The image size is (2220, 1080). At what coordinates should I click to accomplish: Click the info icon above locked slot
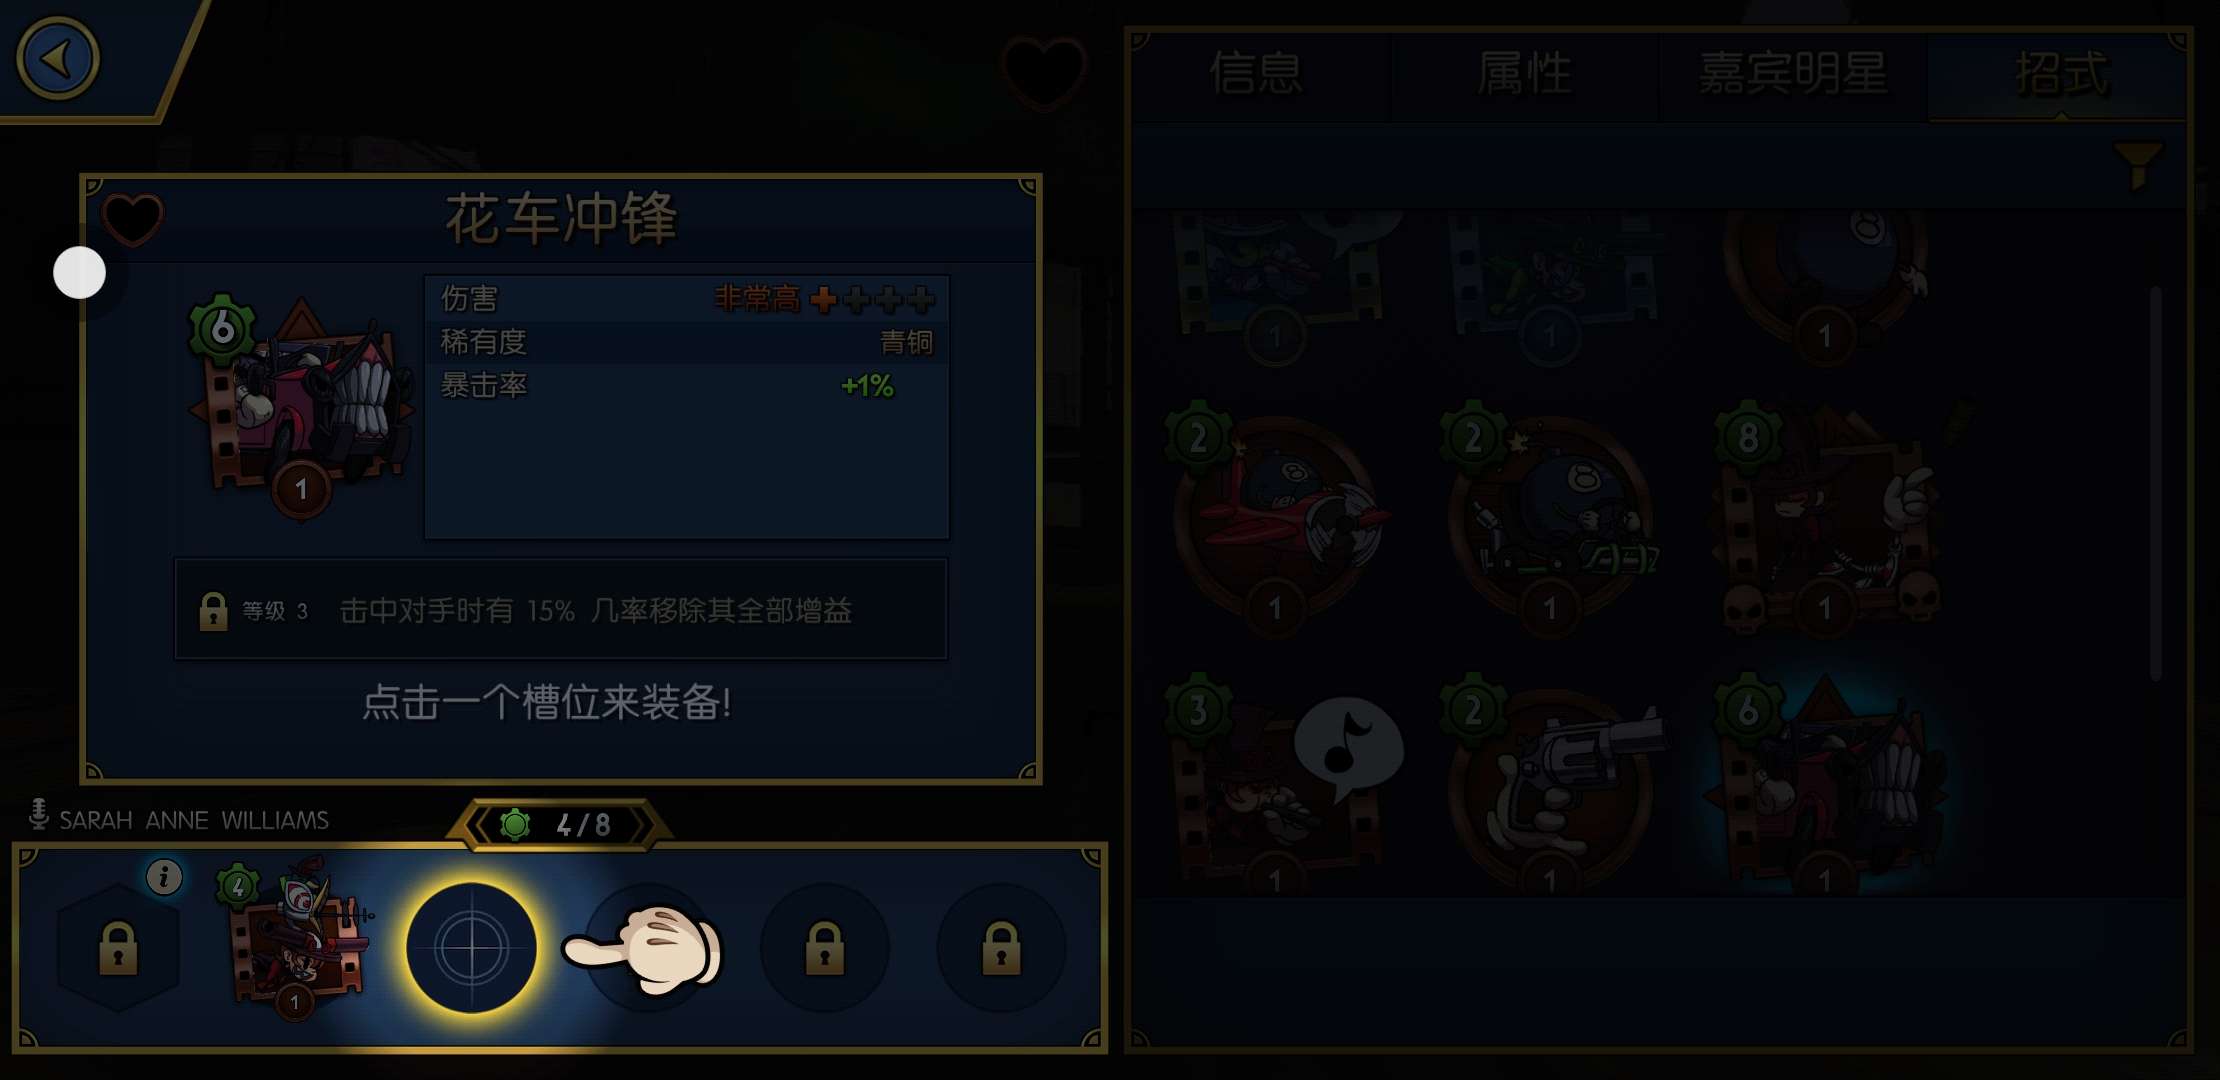[165, 877]
